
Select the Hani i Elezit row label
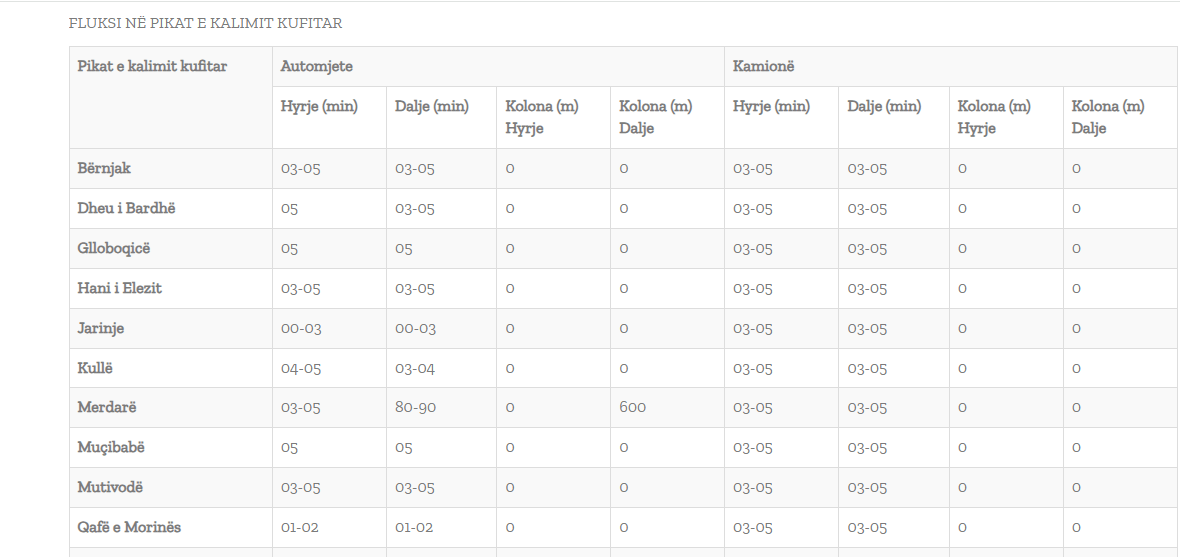click(120, 288)
